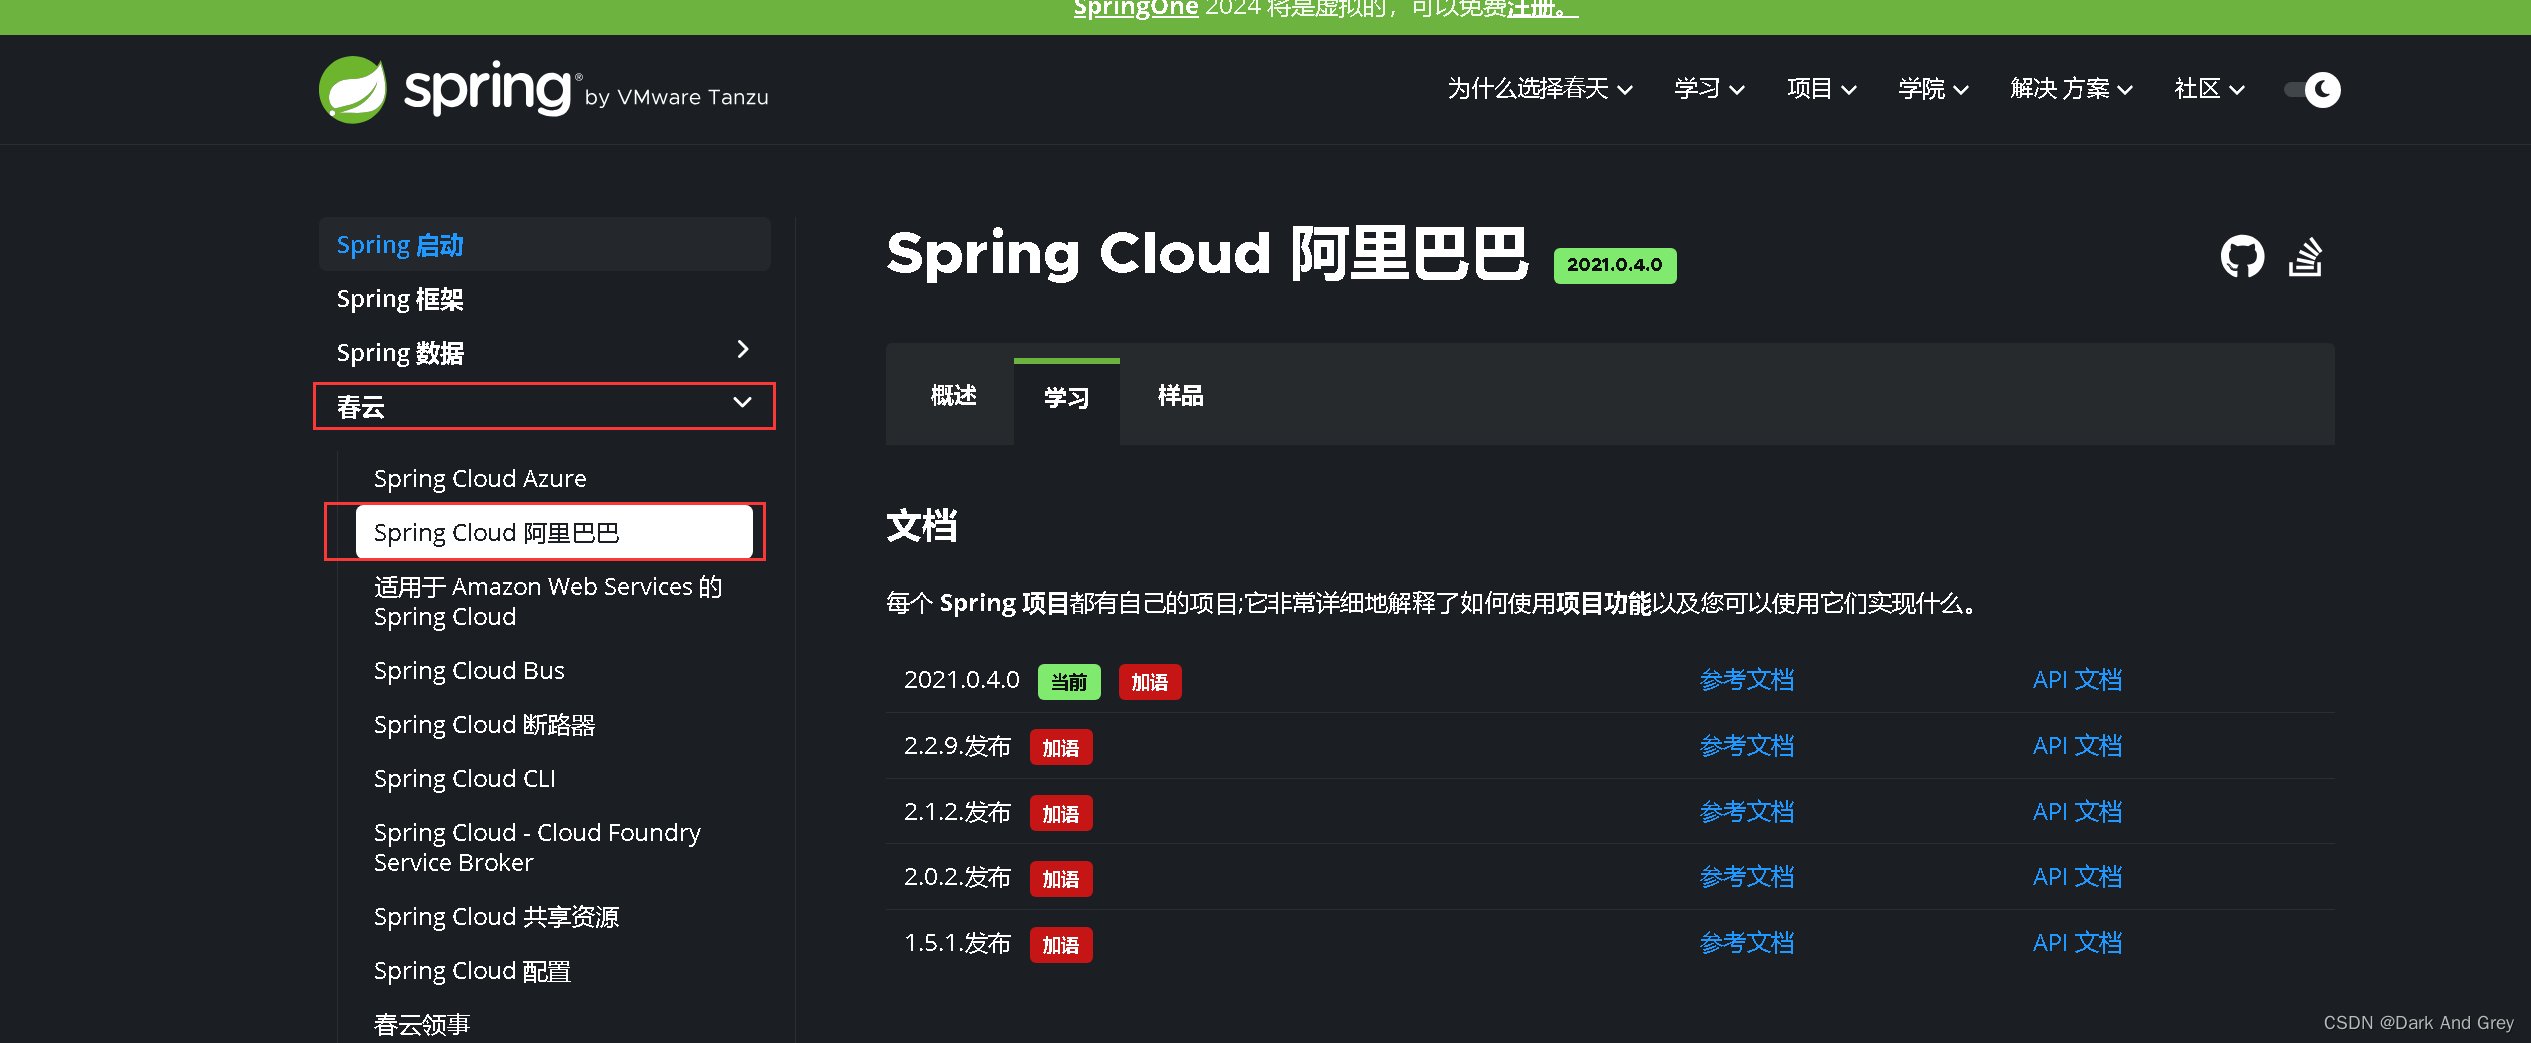Open the 项目 navigation dropdown

pyautogui.click(x=1821, y=89)
